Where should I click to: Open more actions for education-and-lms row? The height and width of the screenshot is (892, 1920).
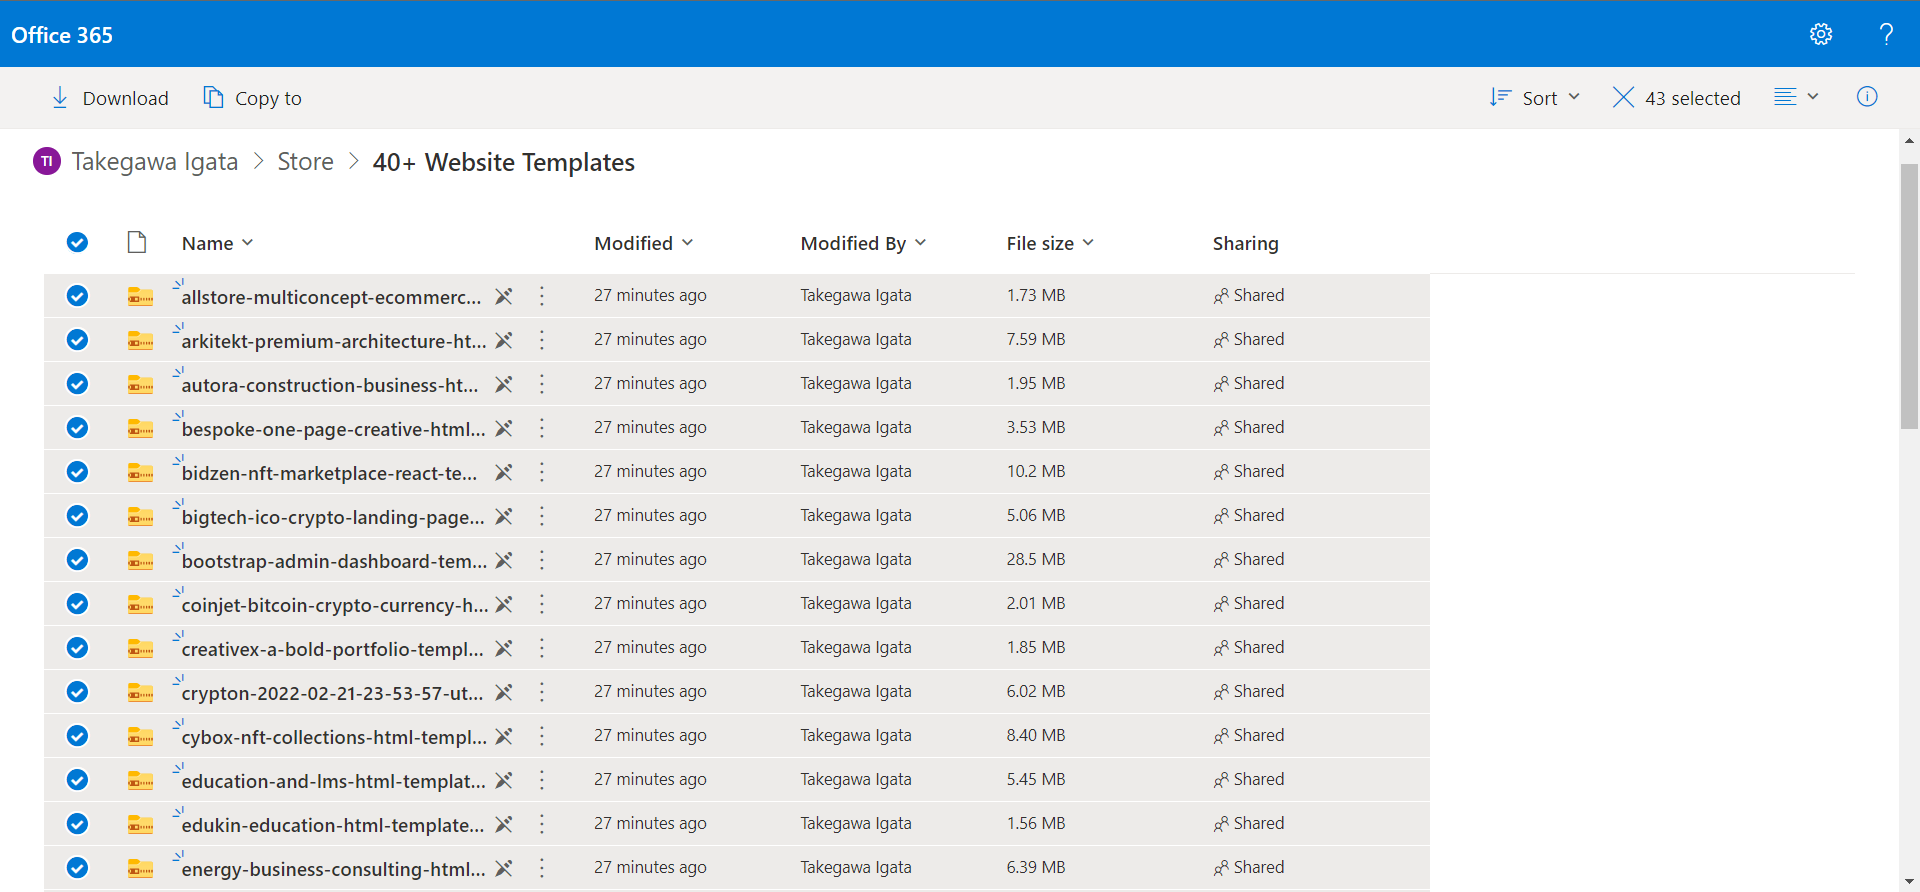click(x=542, y=780)
